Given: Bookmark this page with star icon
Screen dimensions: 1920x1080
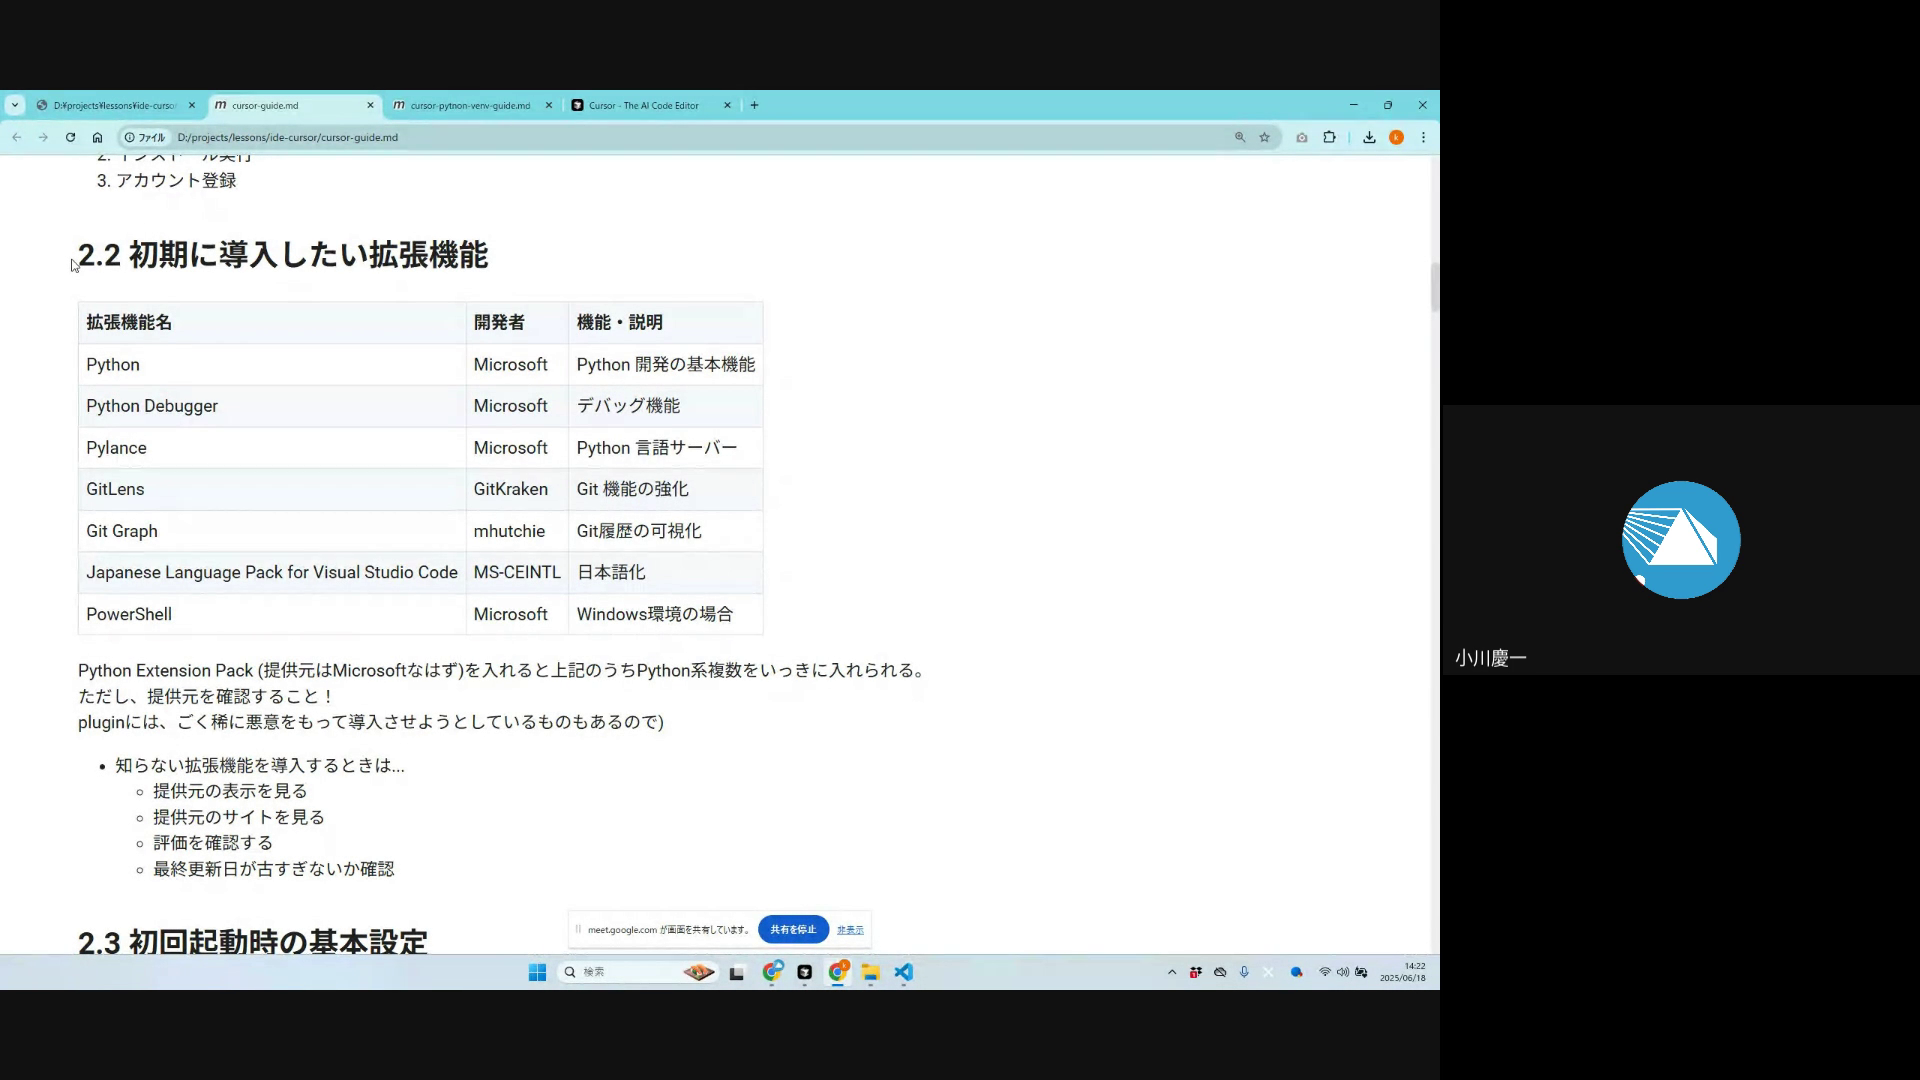Looking at the screenshot, I should (1264, 137).
